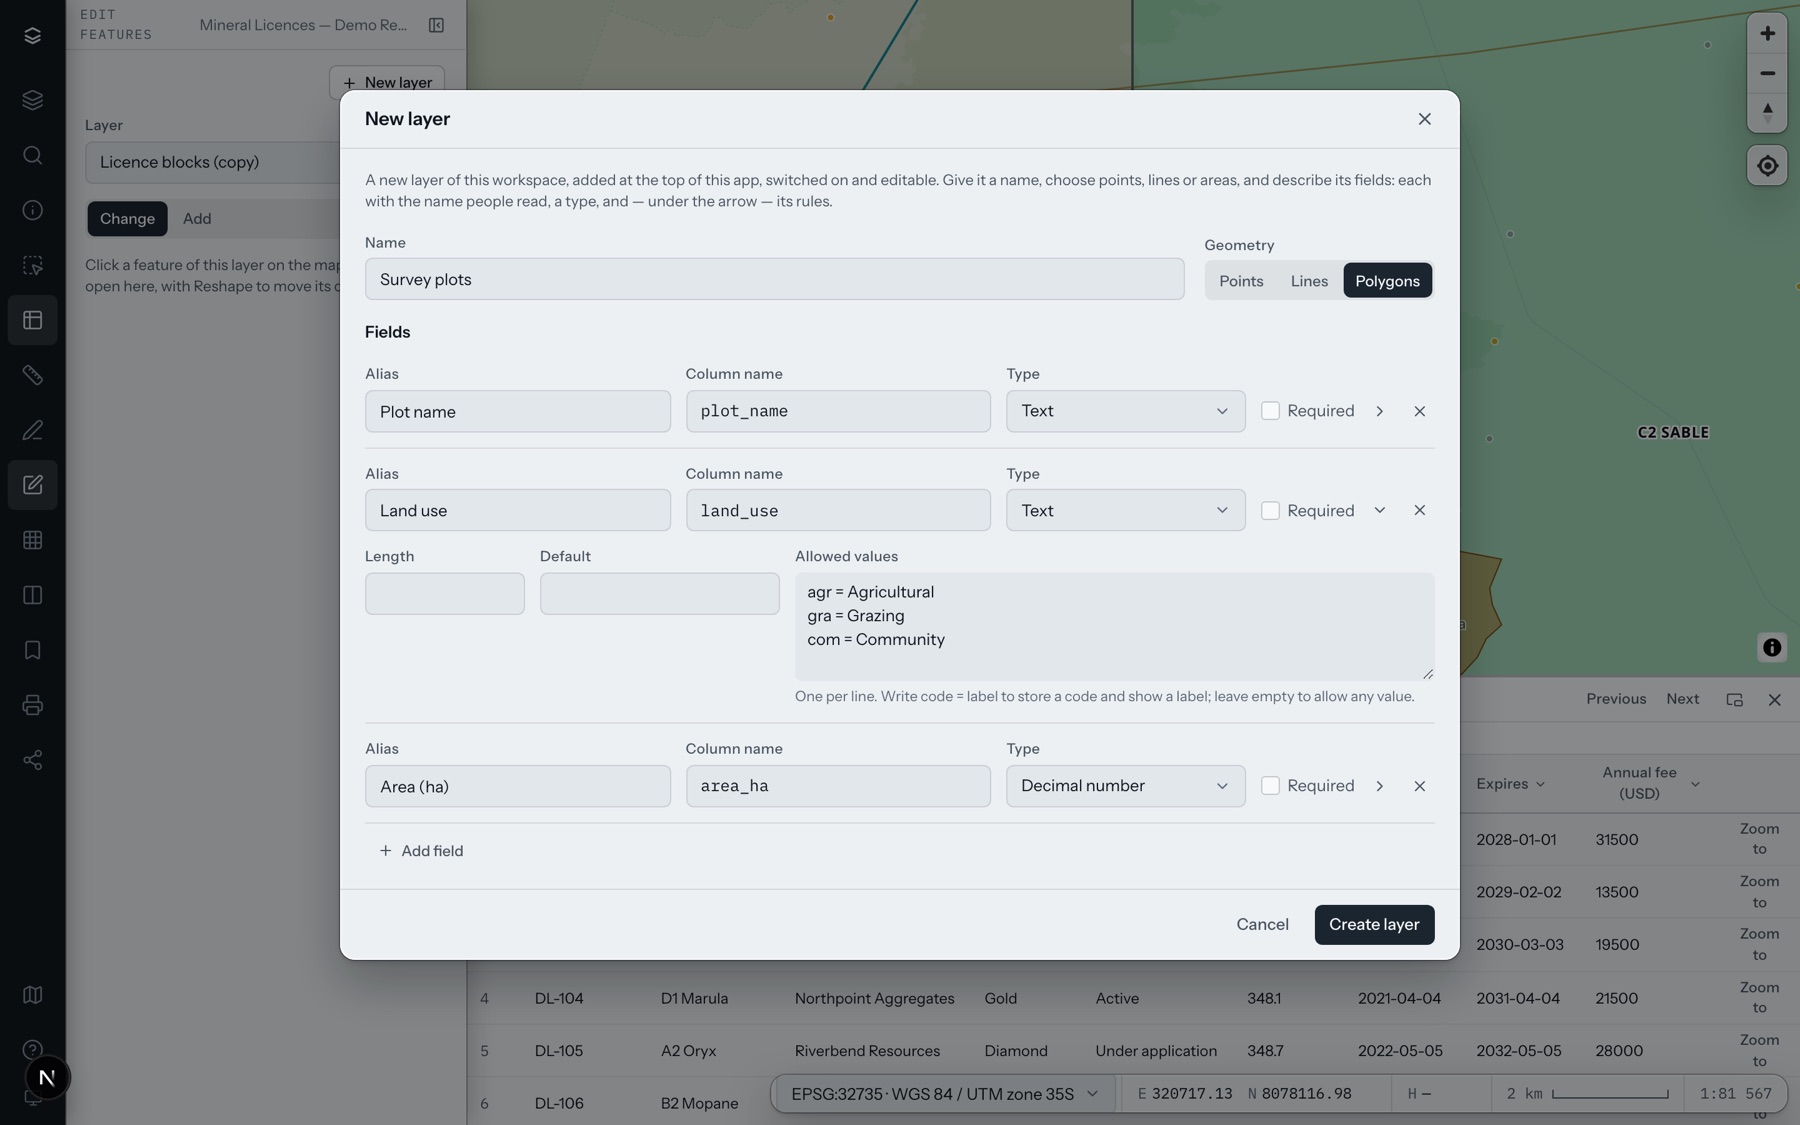Open Annual fee column sort menu

tap(1695, 784)
